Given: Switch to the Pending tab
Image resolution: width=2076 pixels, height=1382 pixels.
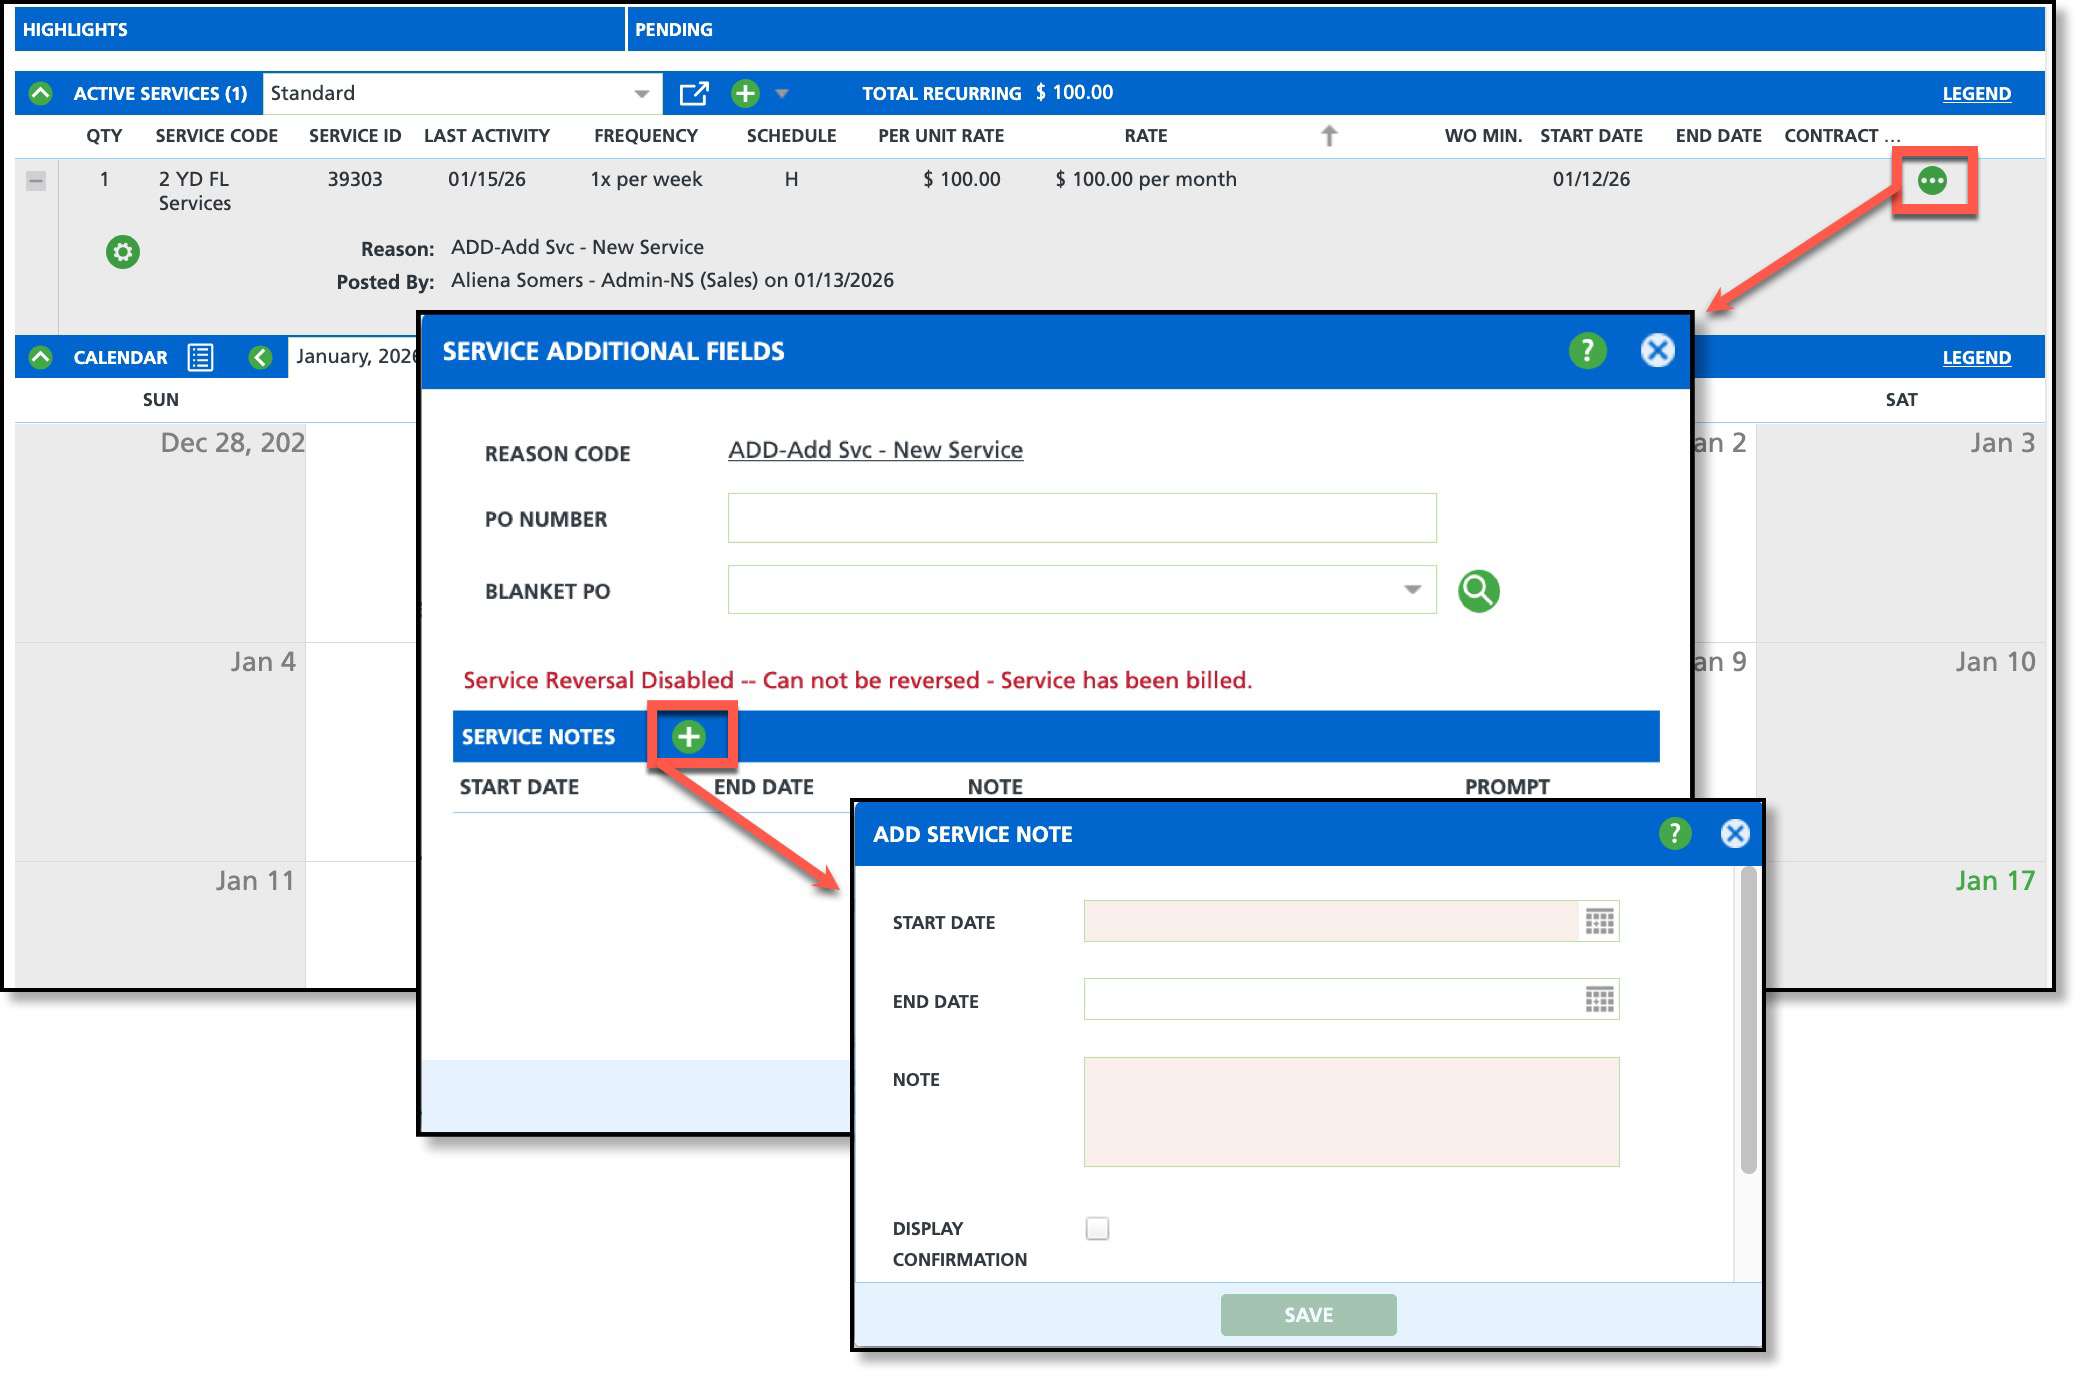Looking at the screenshot, I should point(673,30).
